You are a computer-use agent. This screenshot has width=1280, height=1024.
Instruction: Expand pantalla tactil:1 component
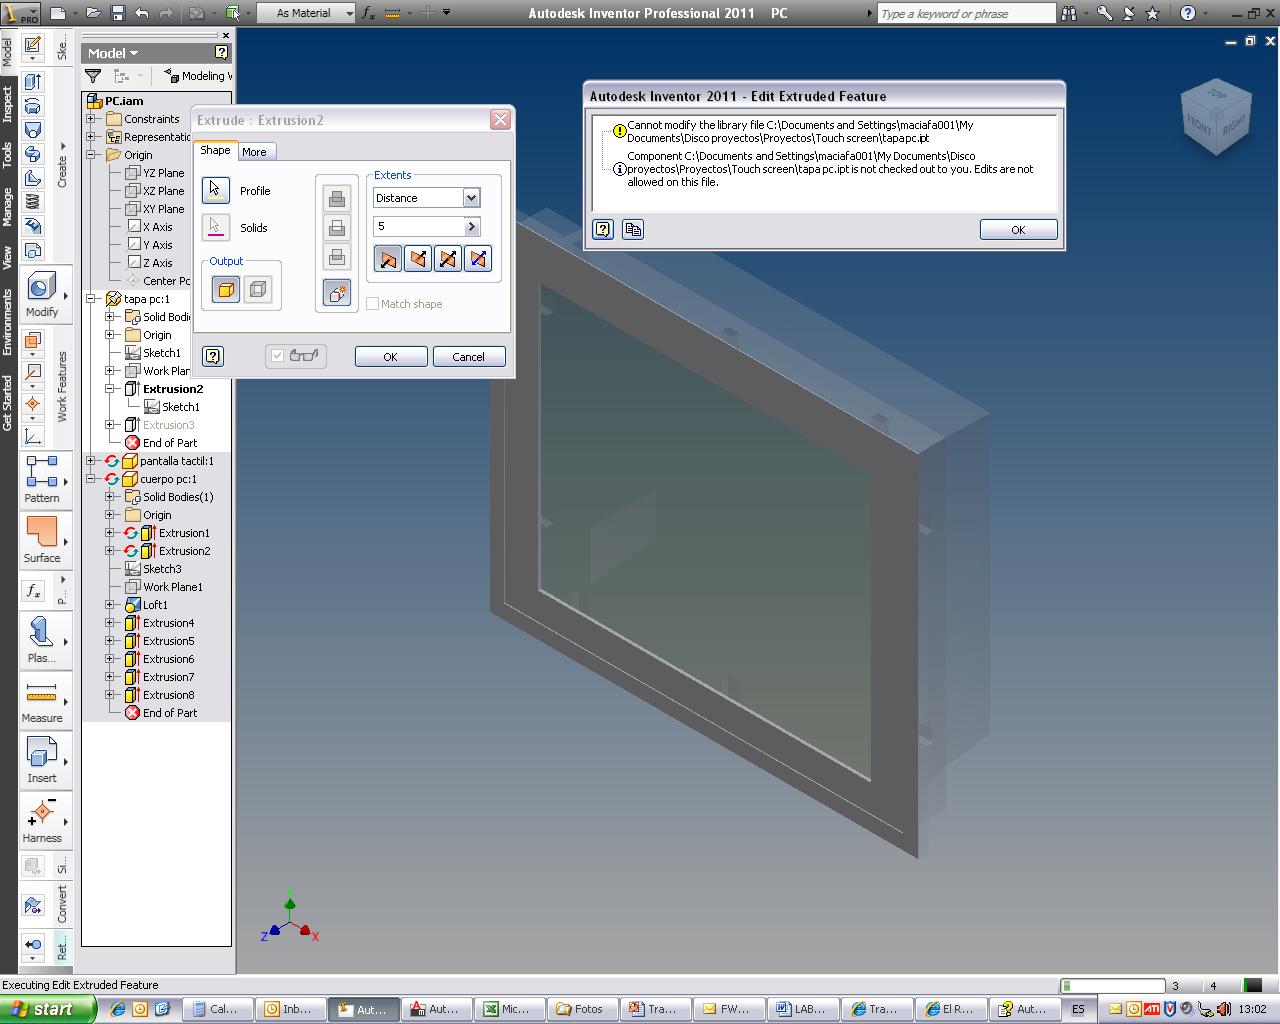click(x=91, y=461)
